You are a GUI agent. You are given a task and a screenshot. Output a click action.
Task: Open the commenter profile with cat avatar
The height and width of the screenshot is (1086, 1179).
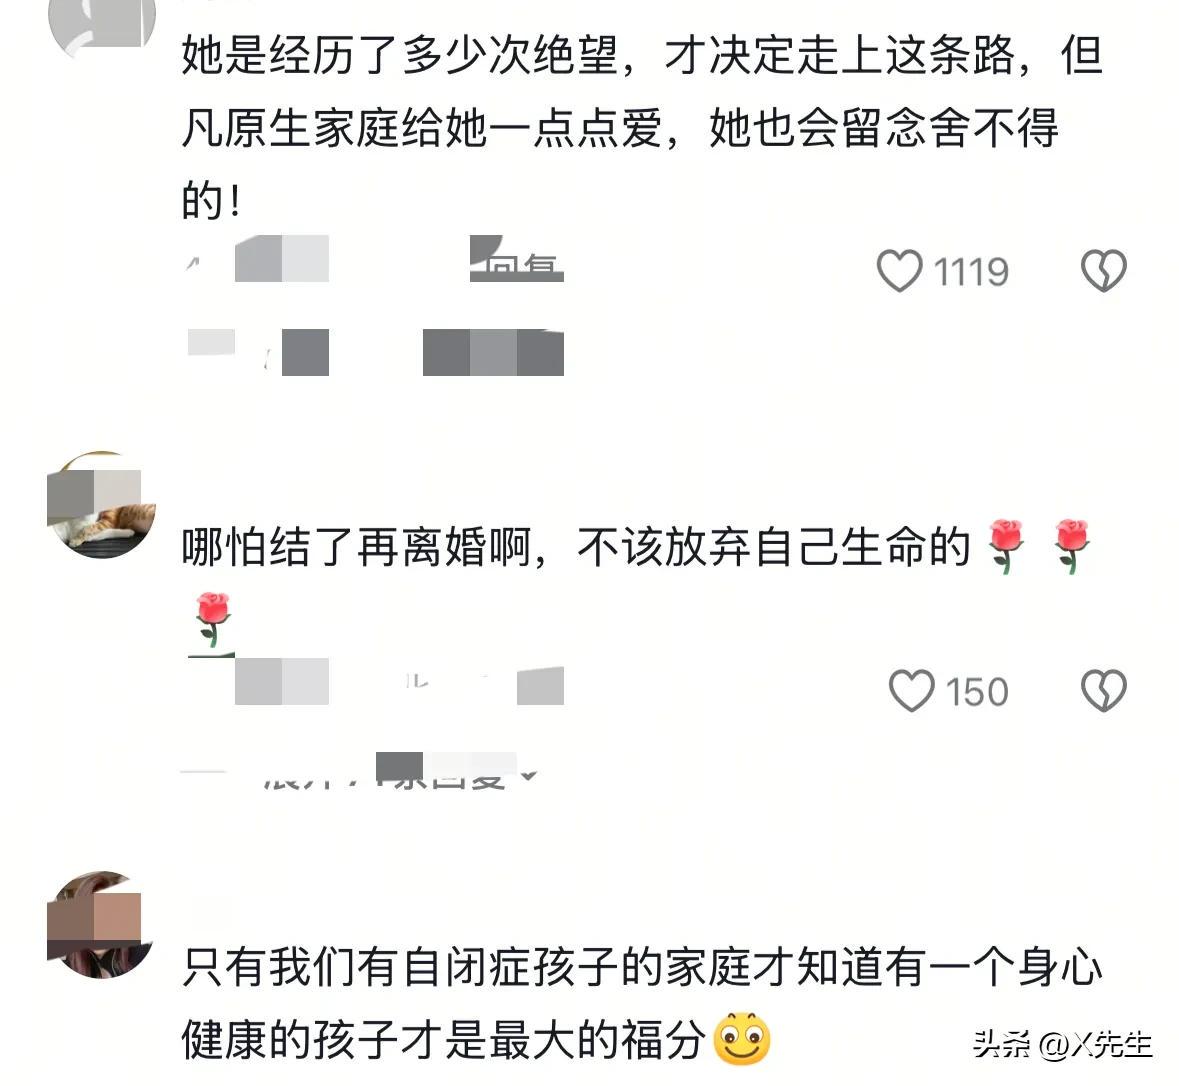pyautogui.click(x=101, y=505)
